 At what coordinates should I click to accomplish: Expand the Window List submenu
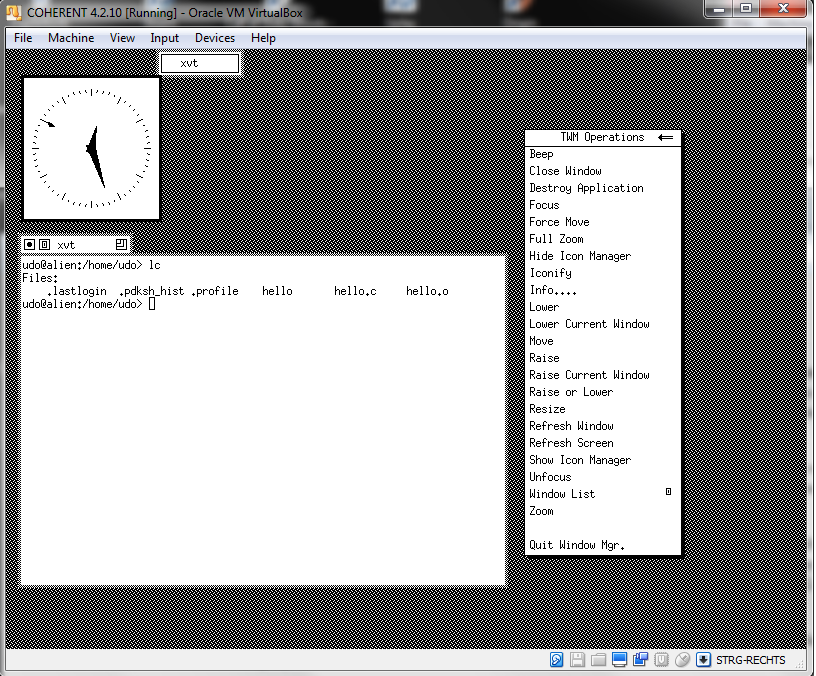click(667, 493)
